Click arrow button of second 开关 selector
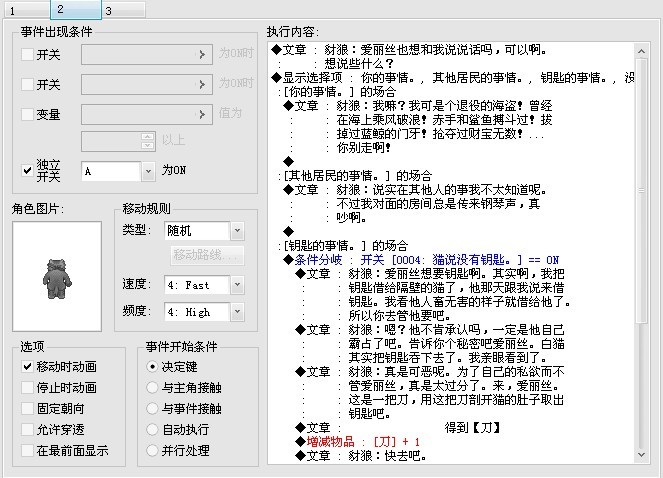 point(202,85)
